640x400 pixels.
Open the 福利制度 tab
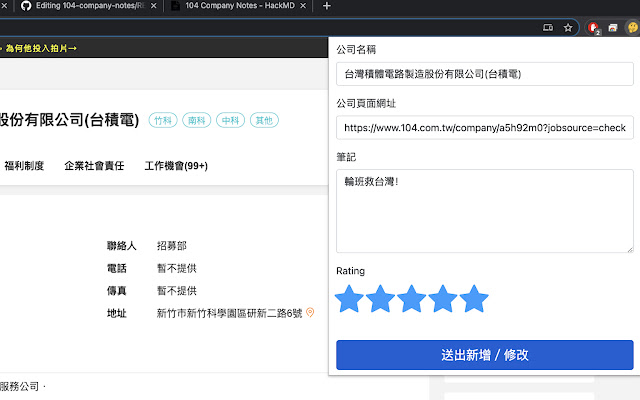(x=24, y=166)
